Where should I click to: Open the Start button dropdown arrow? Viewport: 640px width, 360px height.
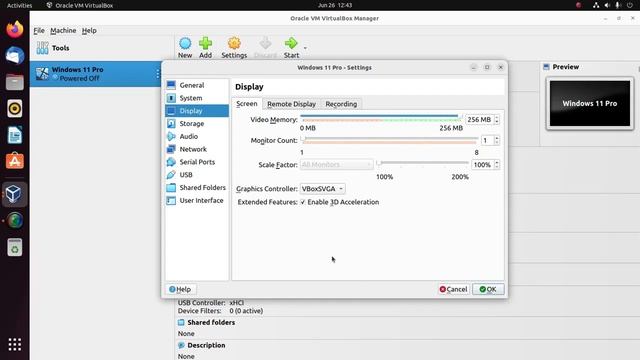coord(305,48)
